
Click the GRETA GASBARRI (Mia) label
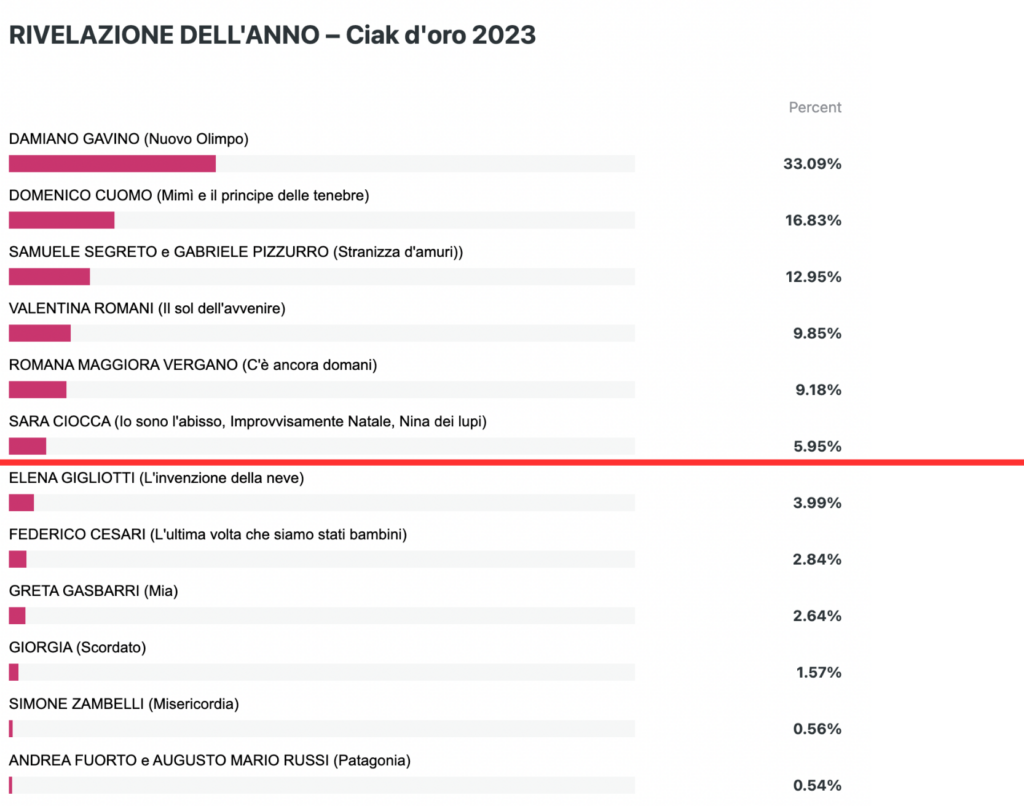[93, 591]
